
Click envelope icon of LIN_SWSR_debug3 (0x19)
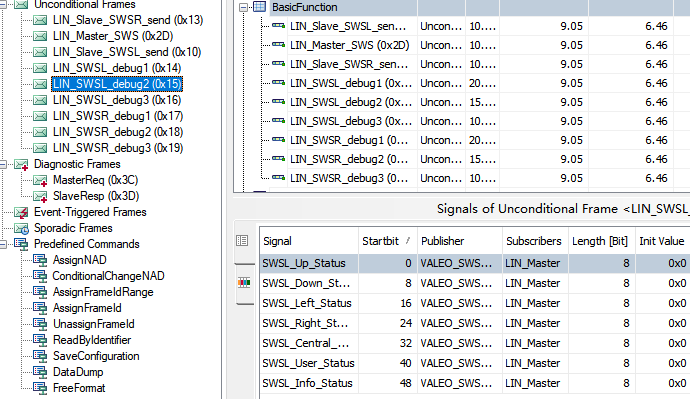coord(40,148)
